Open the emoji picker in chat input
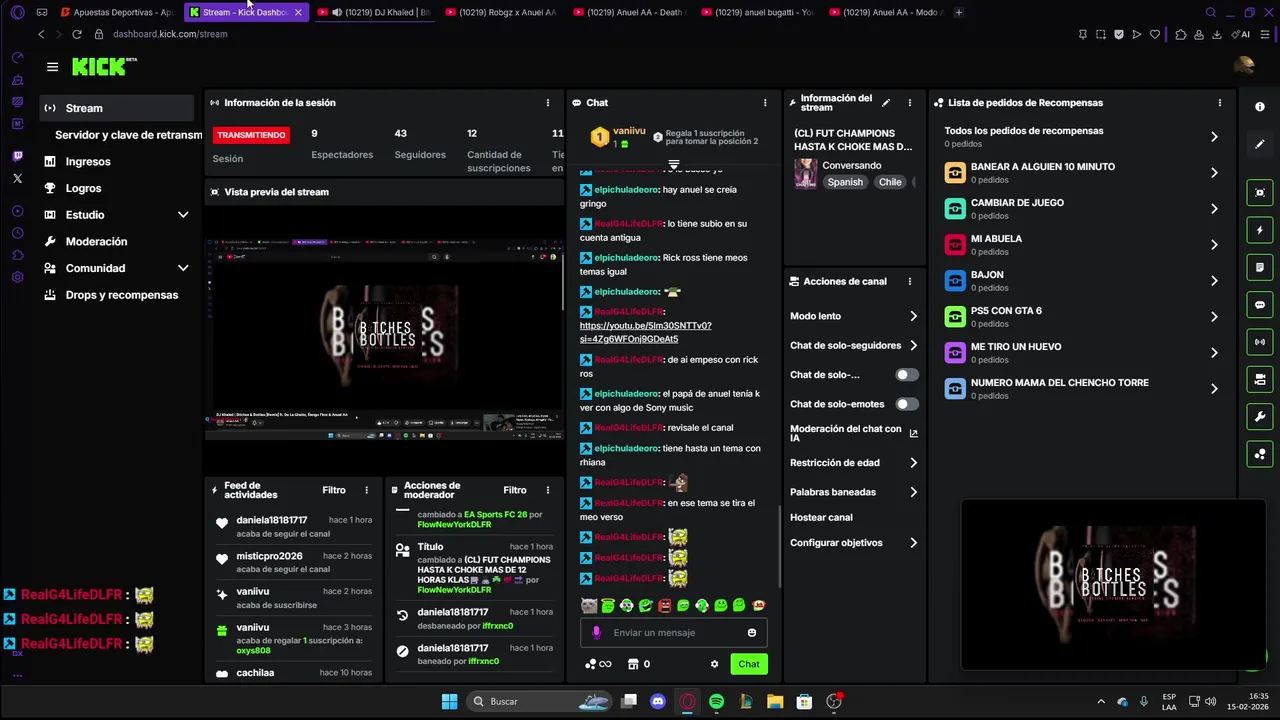The height and width of the screenshot is (720, 1280). [x=752, y=632]
